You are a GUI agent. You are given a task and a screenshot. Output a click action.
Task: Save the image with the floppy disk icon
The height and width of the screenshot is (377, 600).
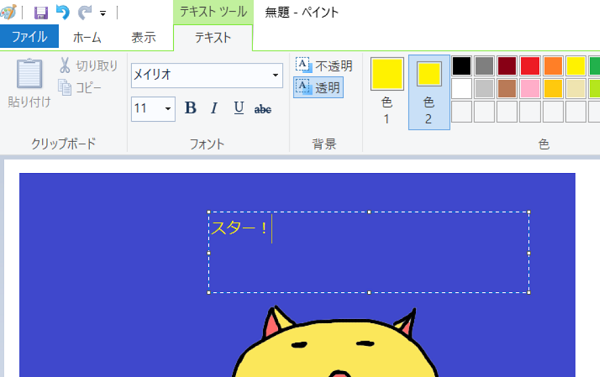pyautogui.click(x=41, y=13)
